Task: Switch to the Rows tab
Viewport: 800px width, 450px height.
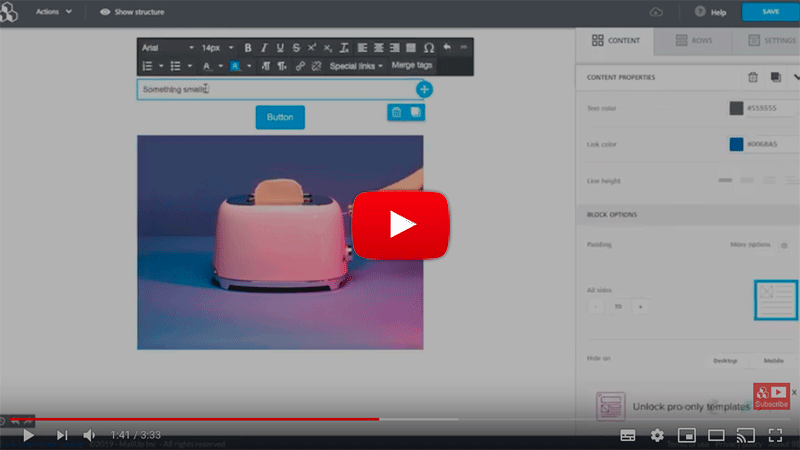Action: [x=693, y=40]
